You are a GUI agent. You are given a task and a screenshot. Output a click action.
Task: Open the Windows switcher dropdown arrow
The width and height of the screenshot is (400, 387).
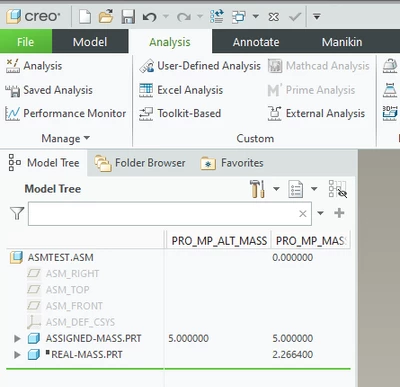[x=256, y=16]
